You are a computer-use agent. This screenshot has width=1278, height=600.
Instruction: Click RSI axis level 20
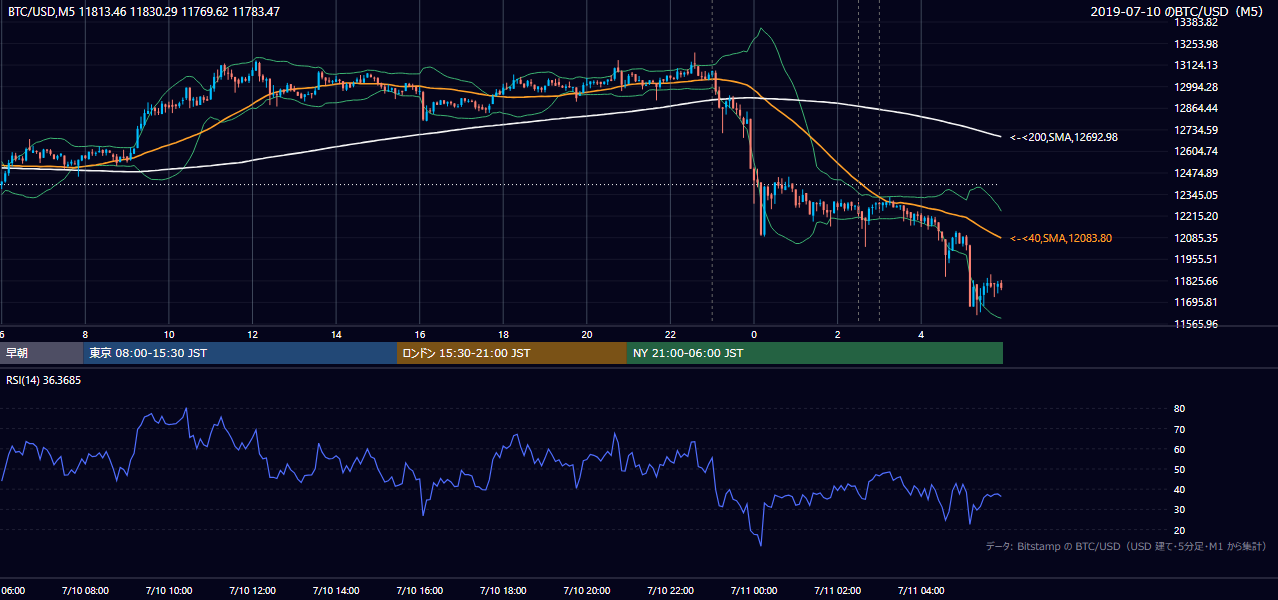[1180, 530]
